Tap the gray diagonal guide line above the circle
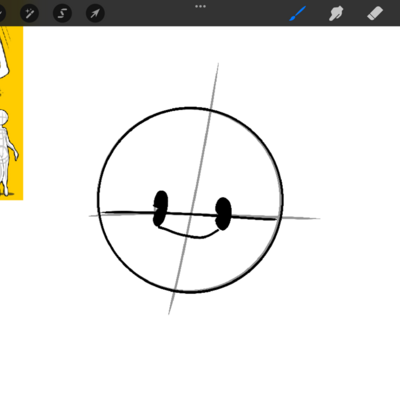 click(x=215, y=85)
